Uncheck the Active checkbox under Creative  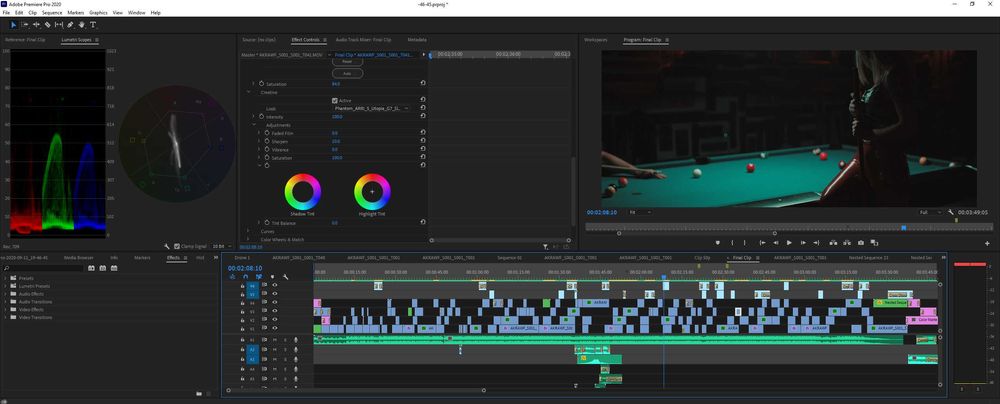coord(334,100)
